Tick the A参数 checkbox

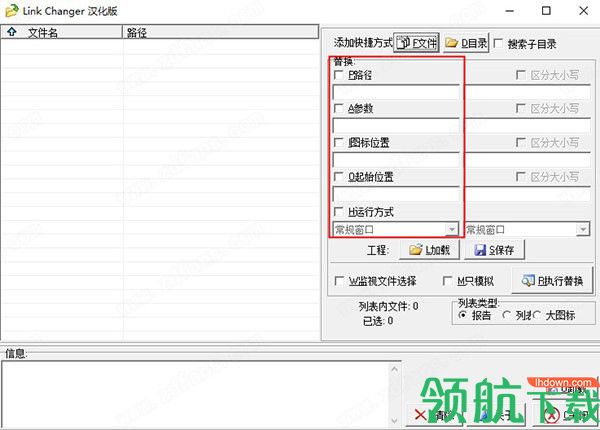coord(339,108)
